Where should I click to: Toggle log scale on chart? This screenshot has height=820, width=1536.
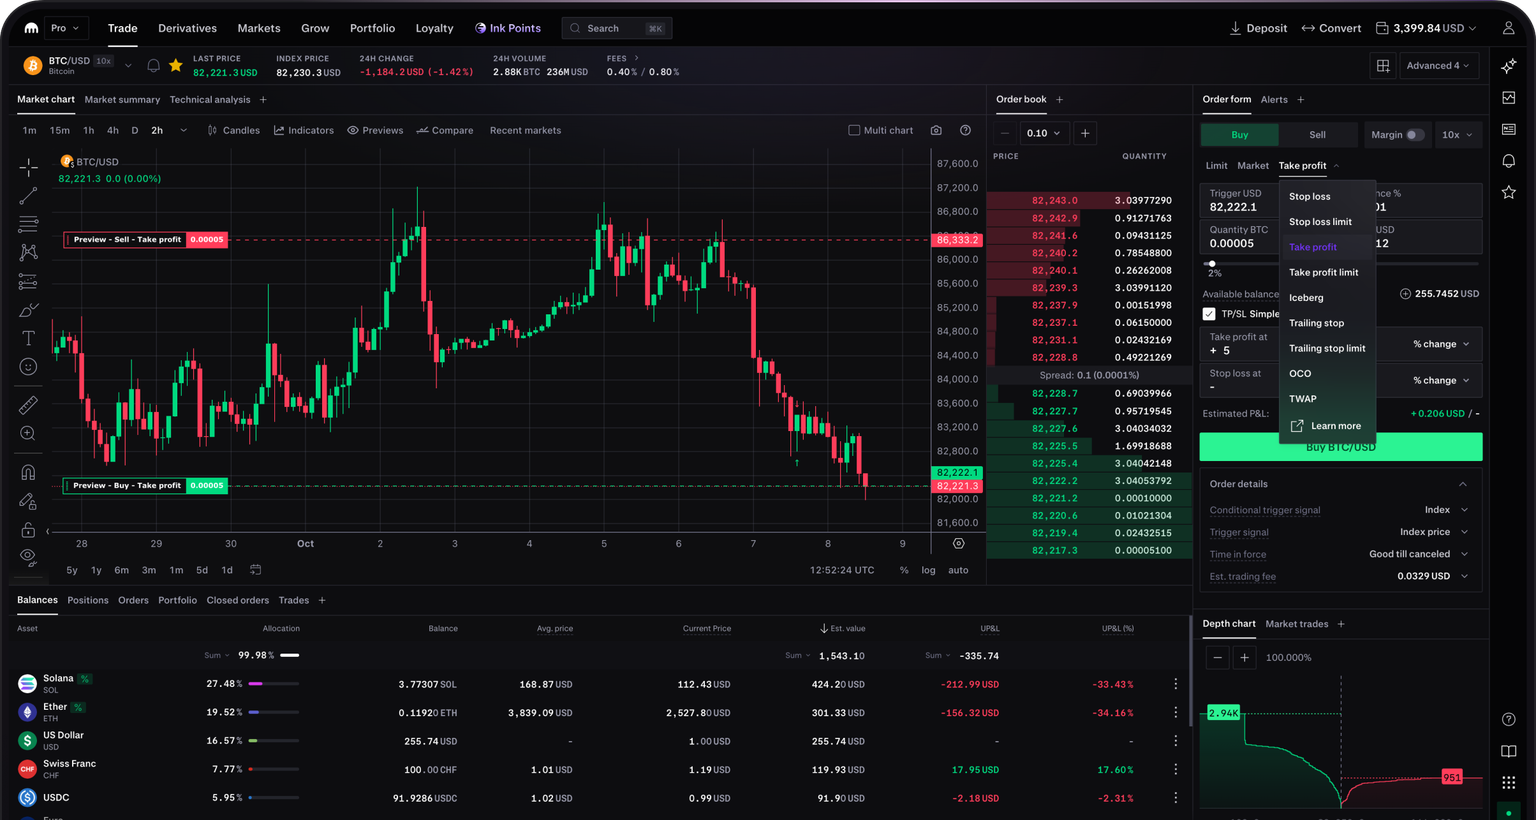click(928, 570)
